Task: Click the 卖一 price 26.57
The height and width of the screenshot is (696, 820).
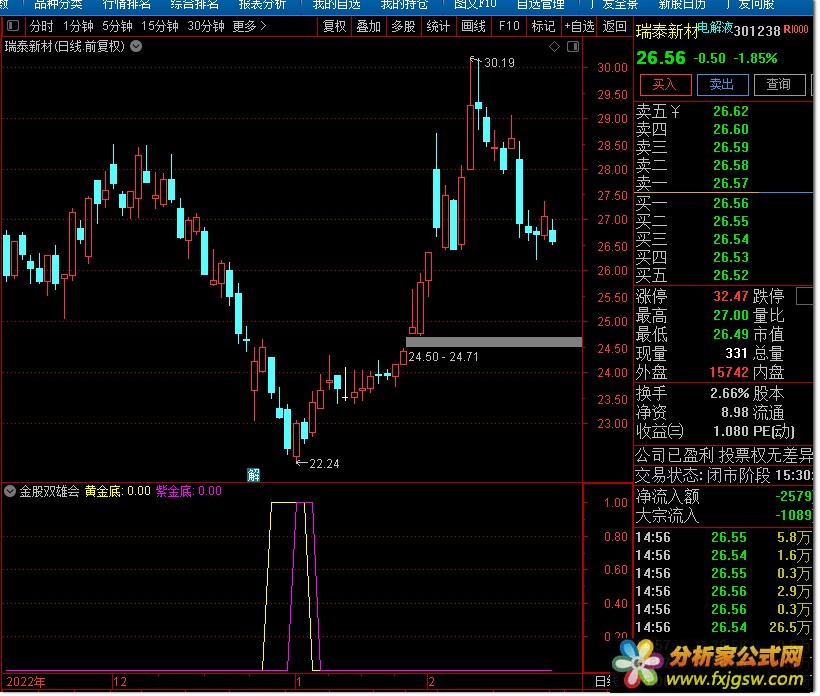Action: [x=733, y=184]
